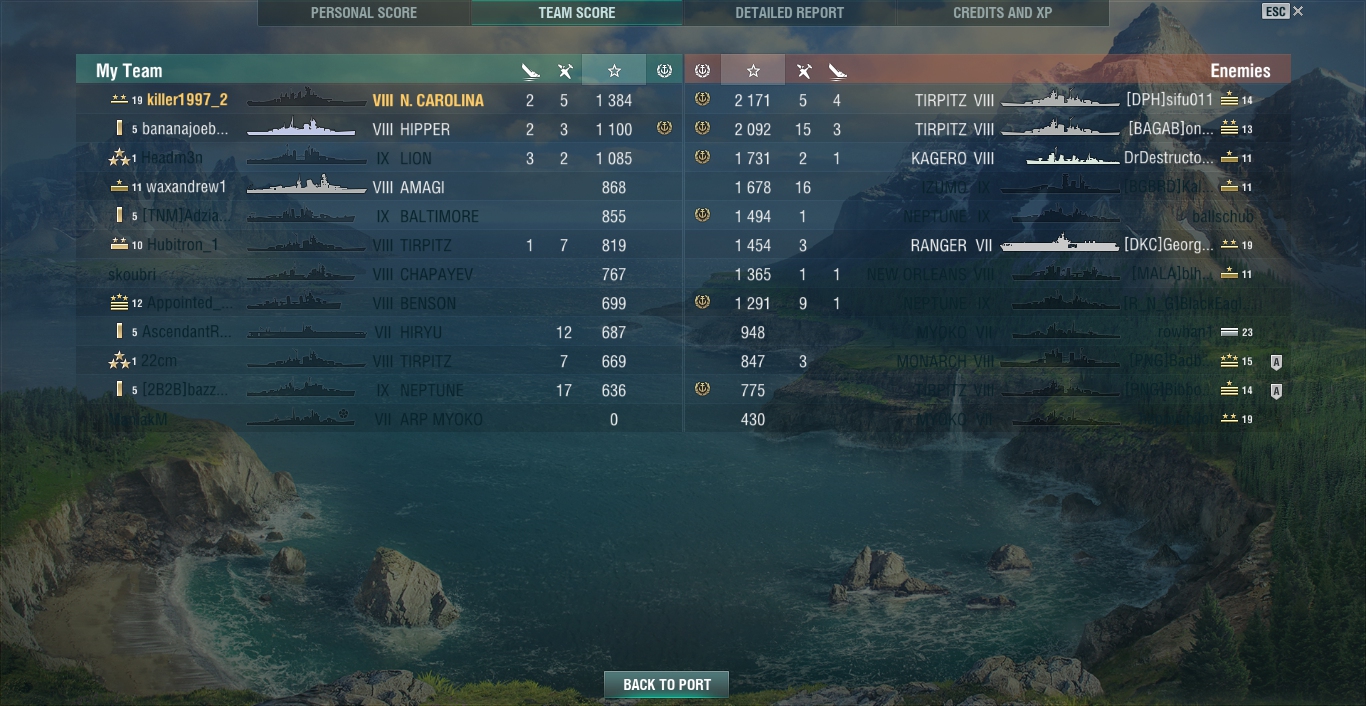
Task: Switch to the Personal Score tab
Action: [x=364, y=13]
